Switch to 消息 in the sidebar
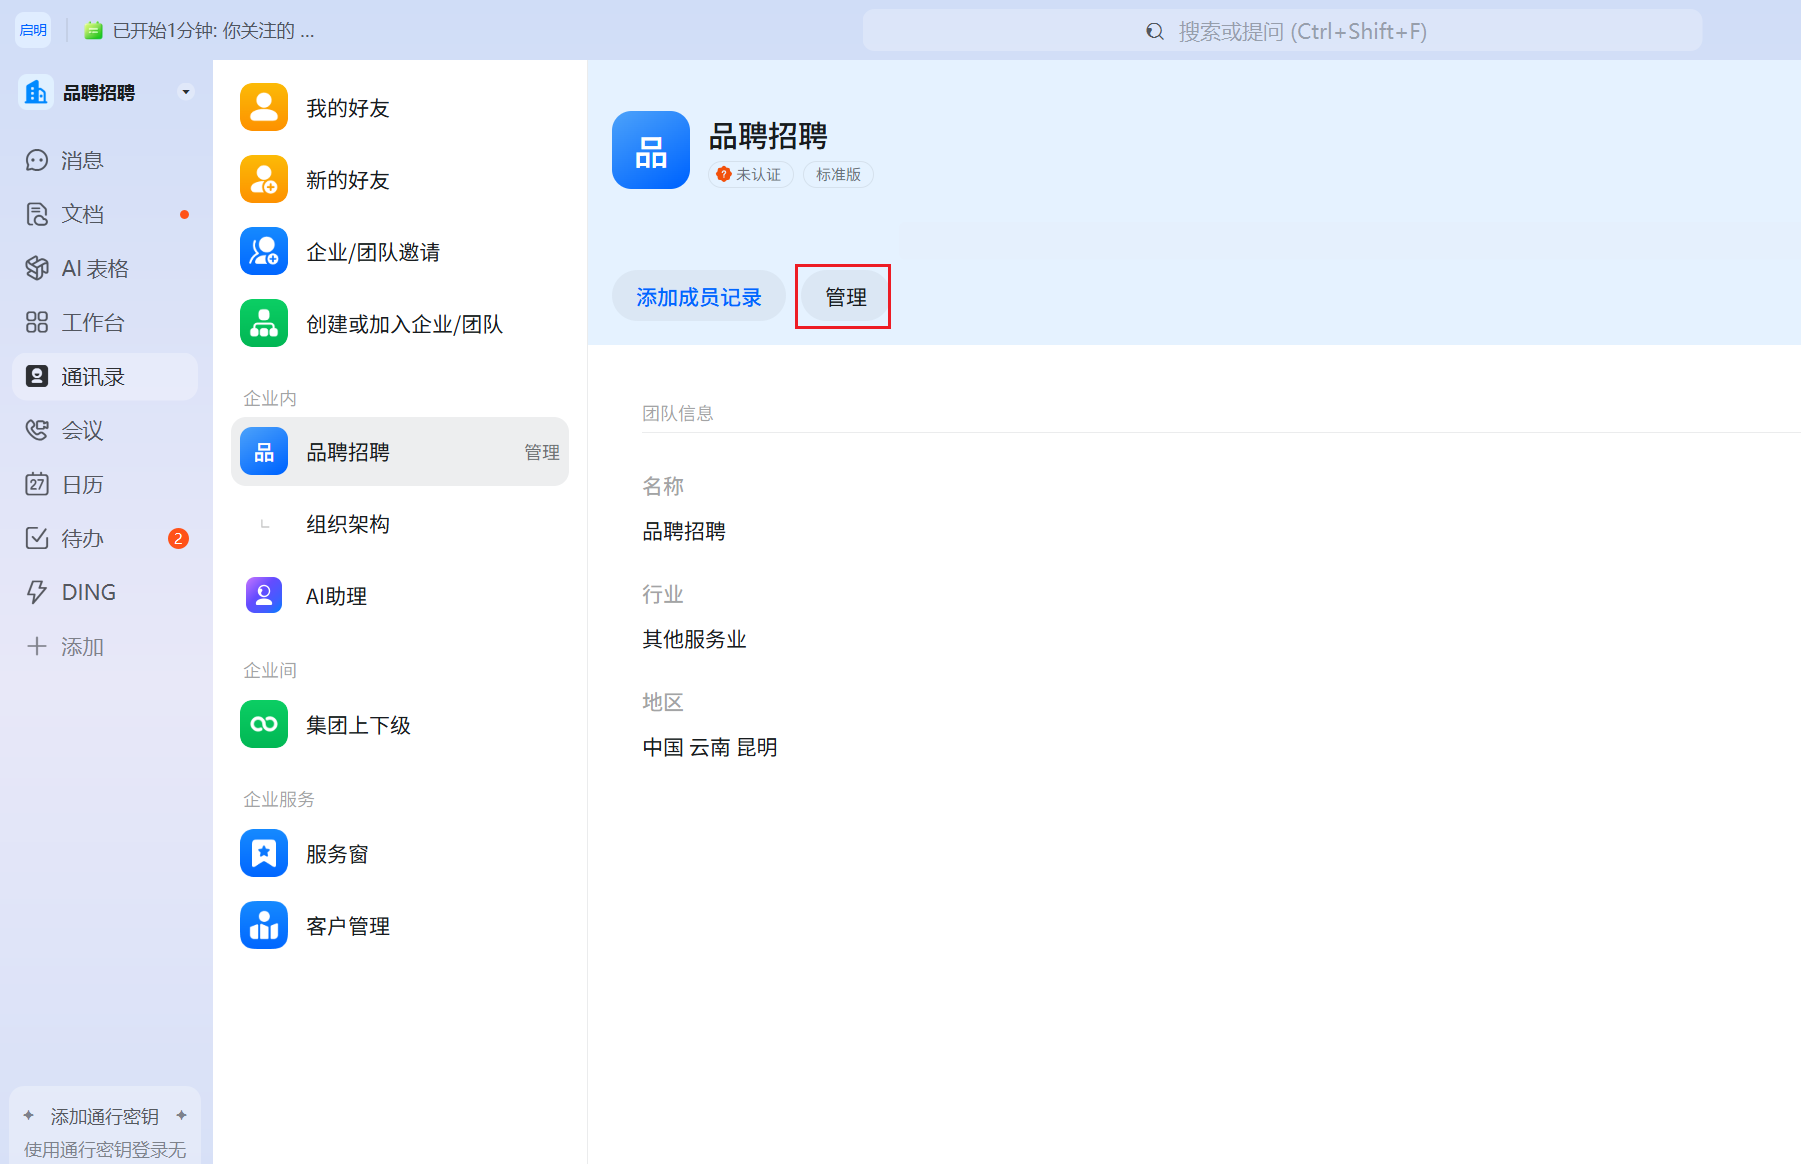This screenshot has width=1801, height=1164. [x=81, y=161]
